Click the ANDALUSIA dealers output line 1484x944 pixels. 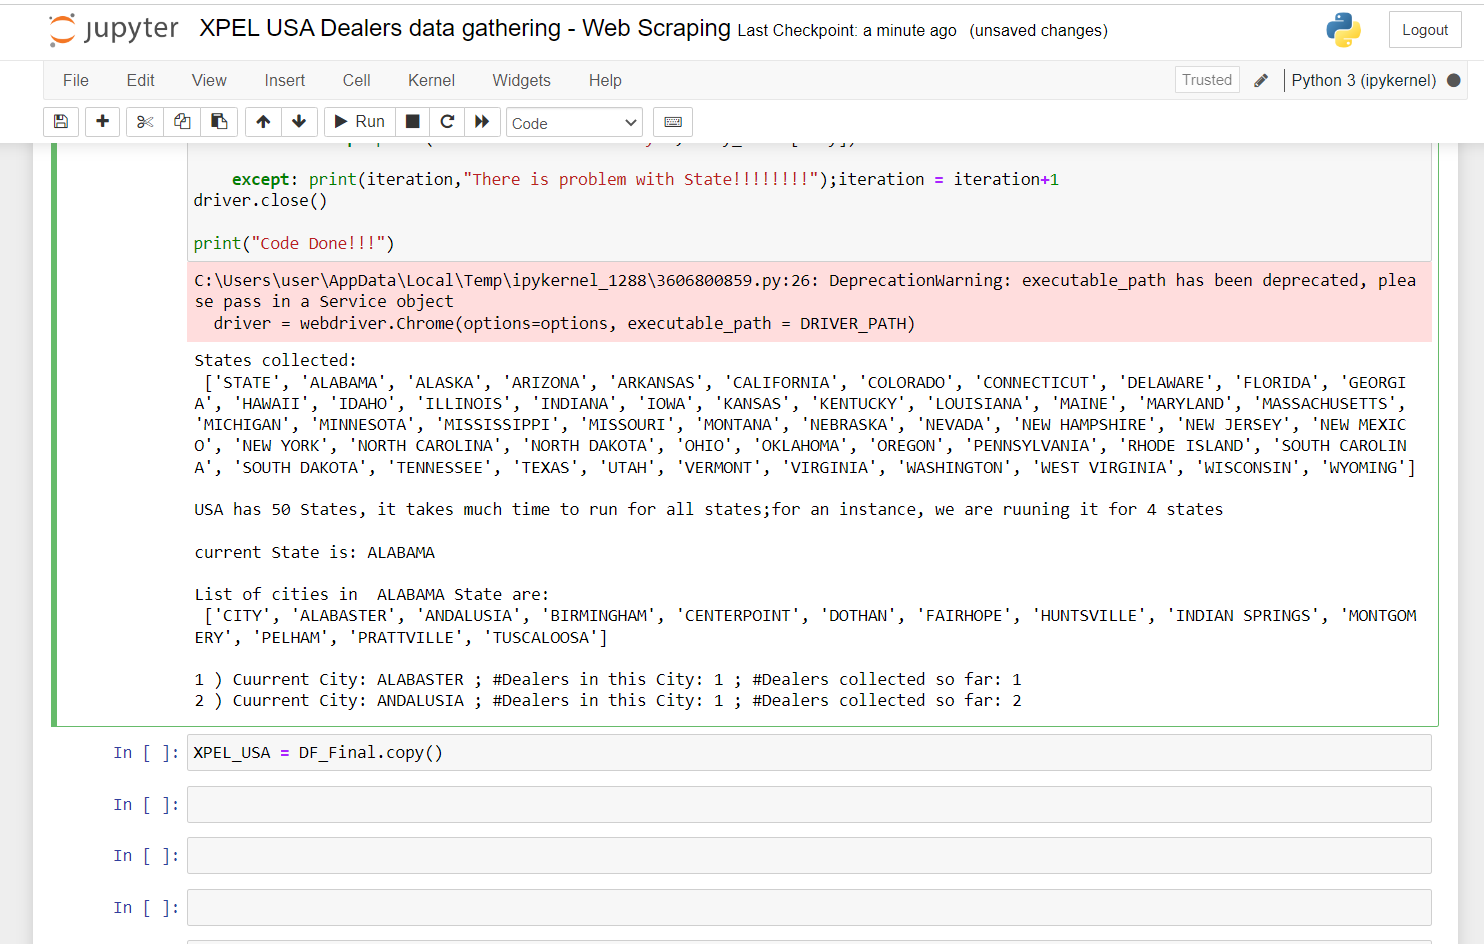pos(608,700)
